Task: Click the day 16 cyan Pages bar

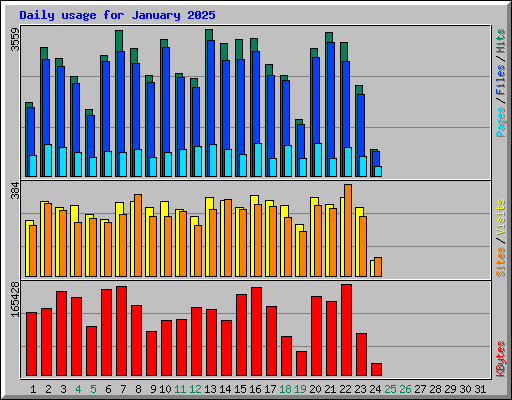Action: point(258,160)
